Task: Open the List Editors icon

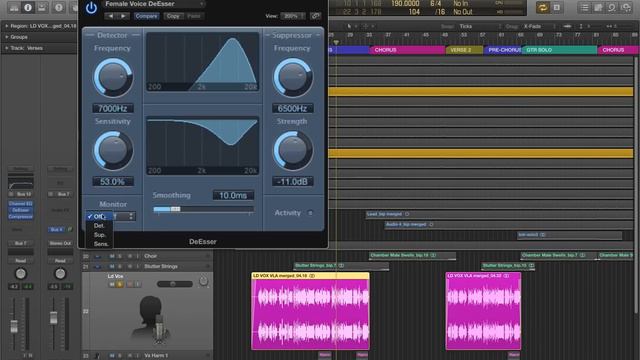Action: pyautogui.click(x=584, y=8)
